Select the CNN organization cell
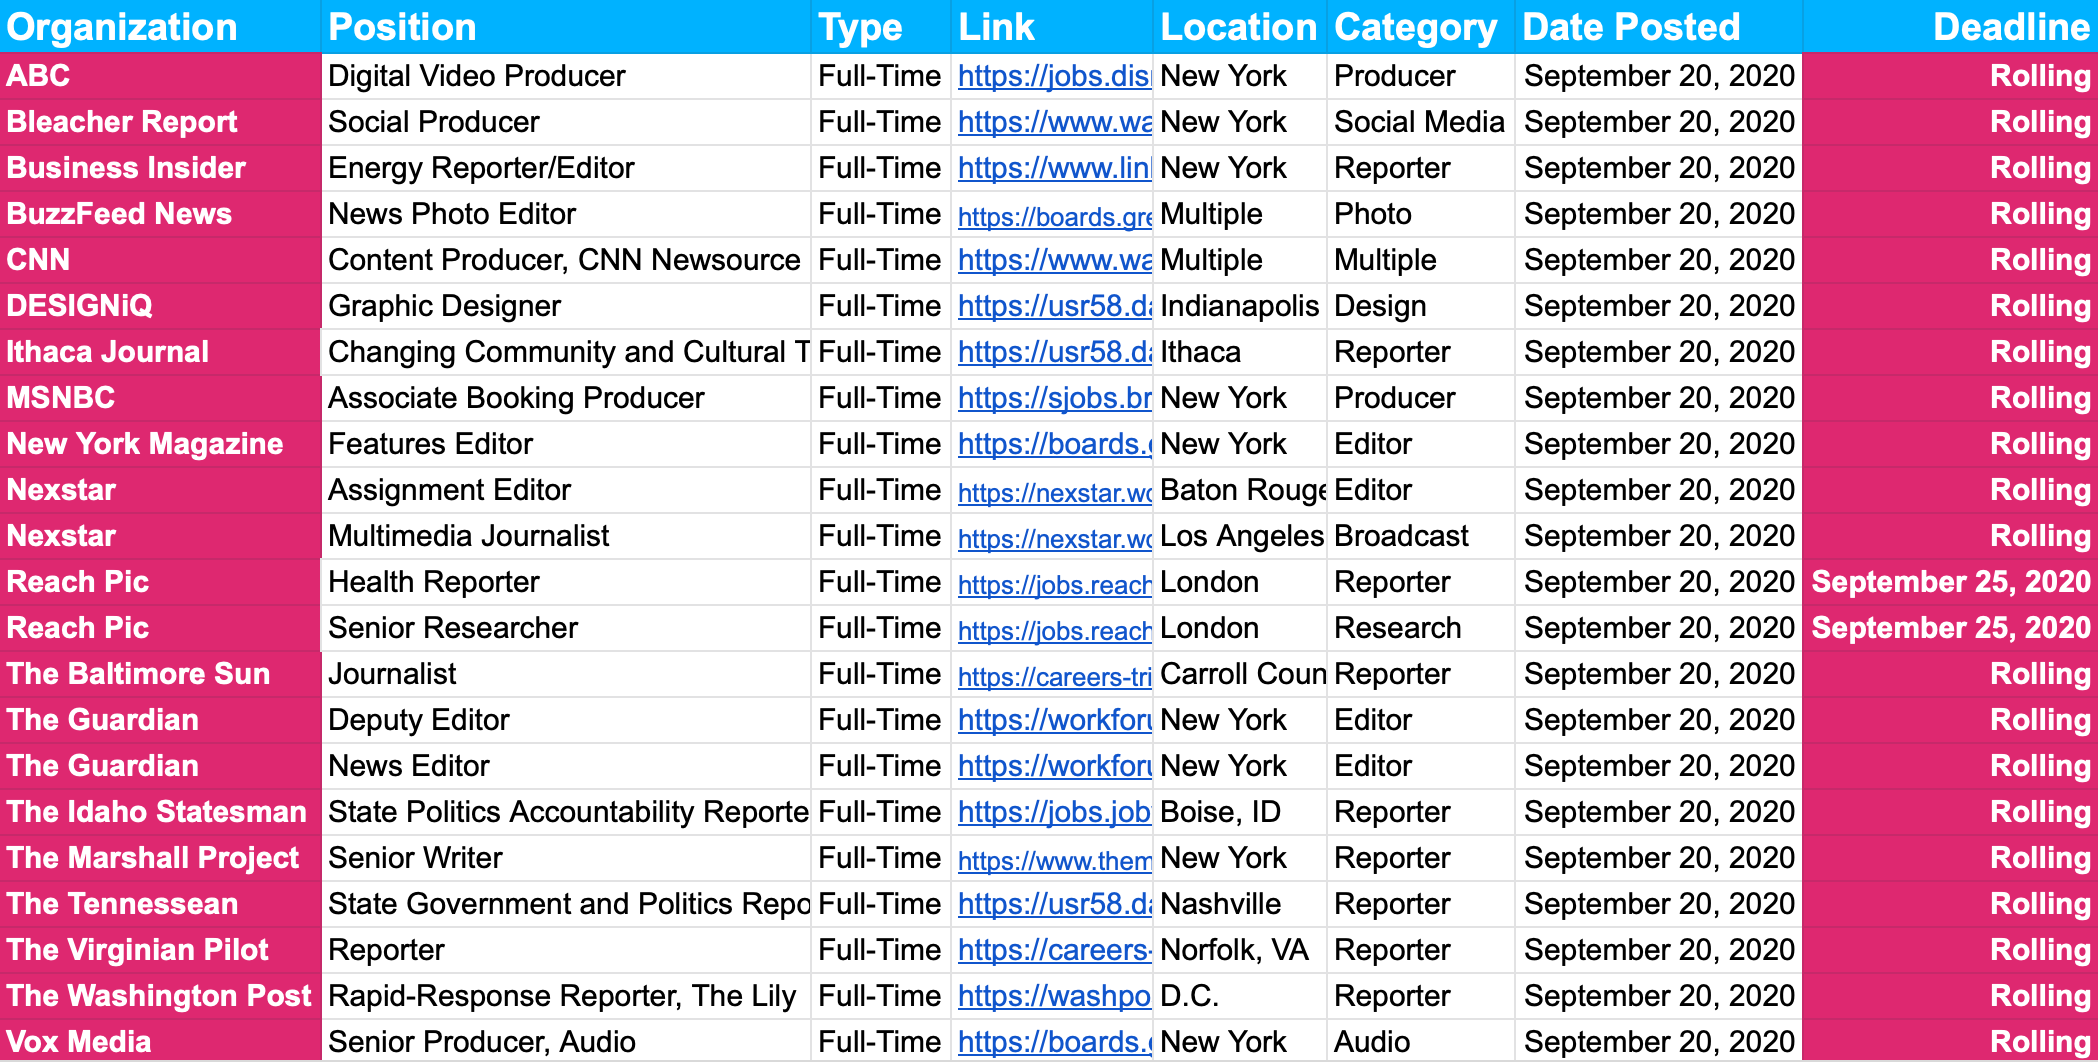The image size is (2098, 1062). click(160, 260)
